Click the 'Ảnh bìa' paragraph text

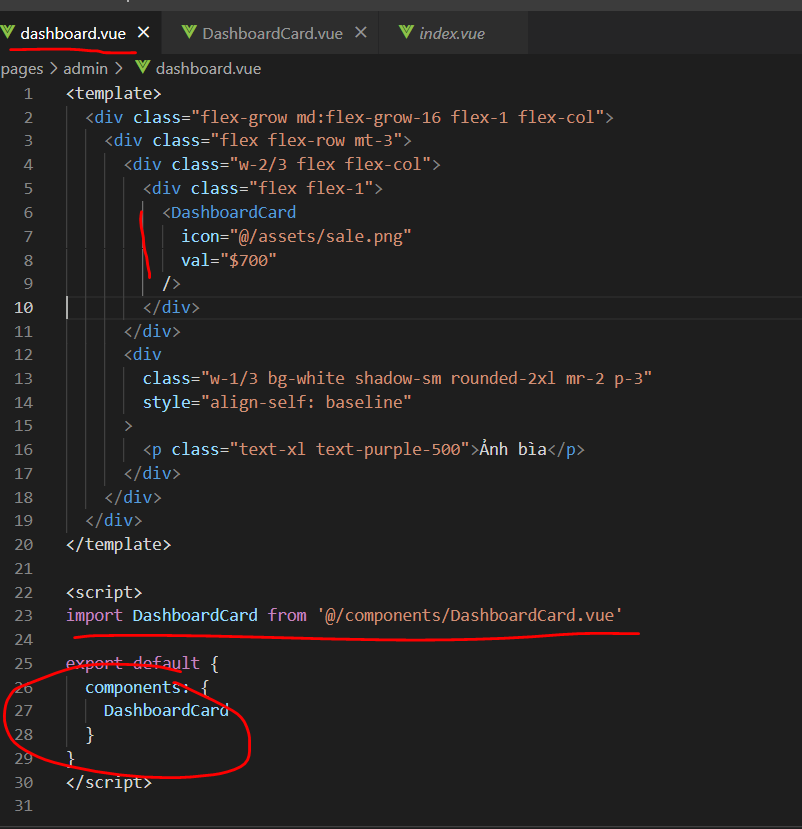coord(513,449)
